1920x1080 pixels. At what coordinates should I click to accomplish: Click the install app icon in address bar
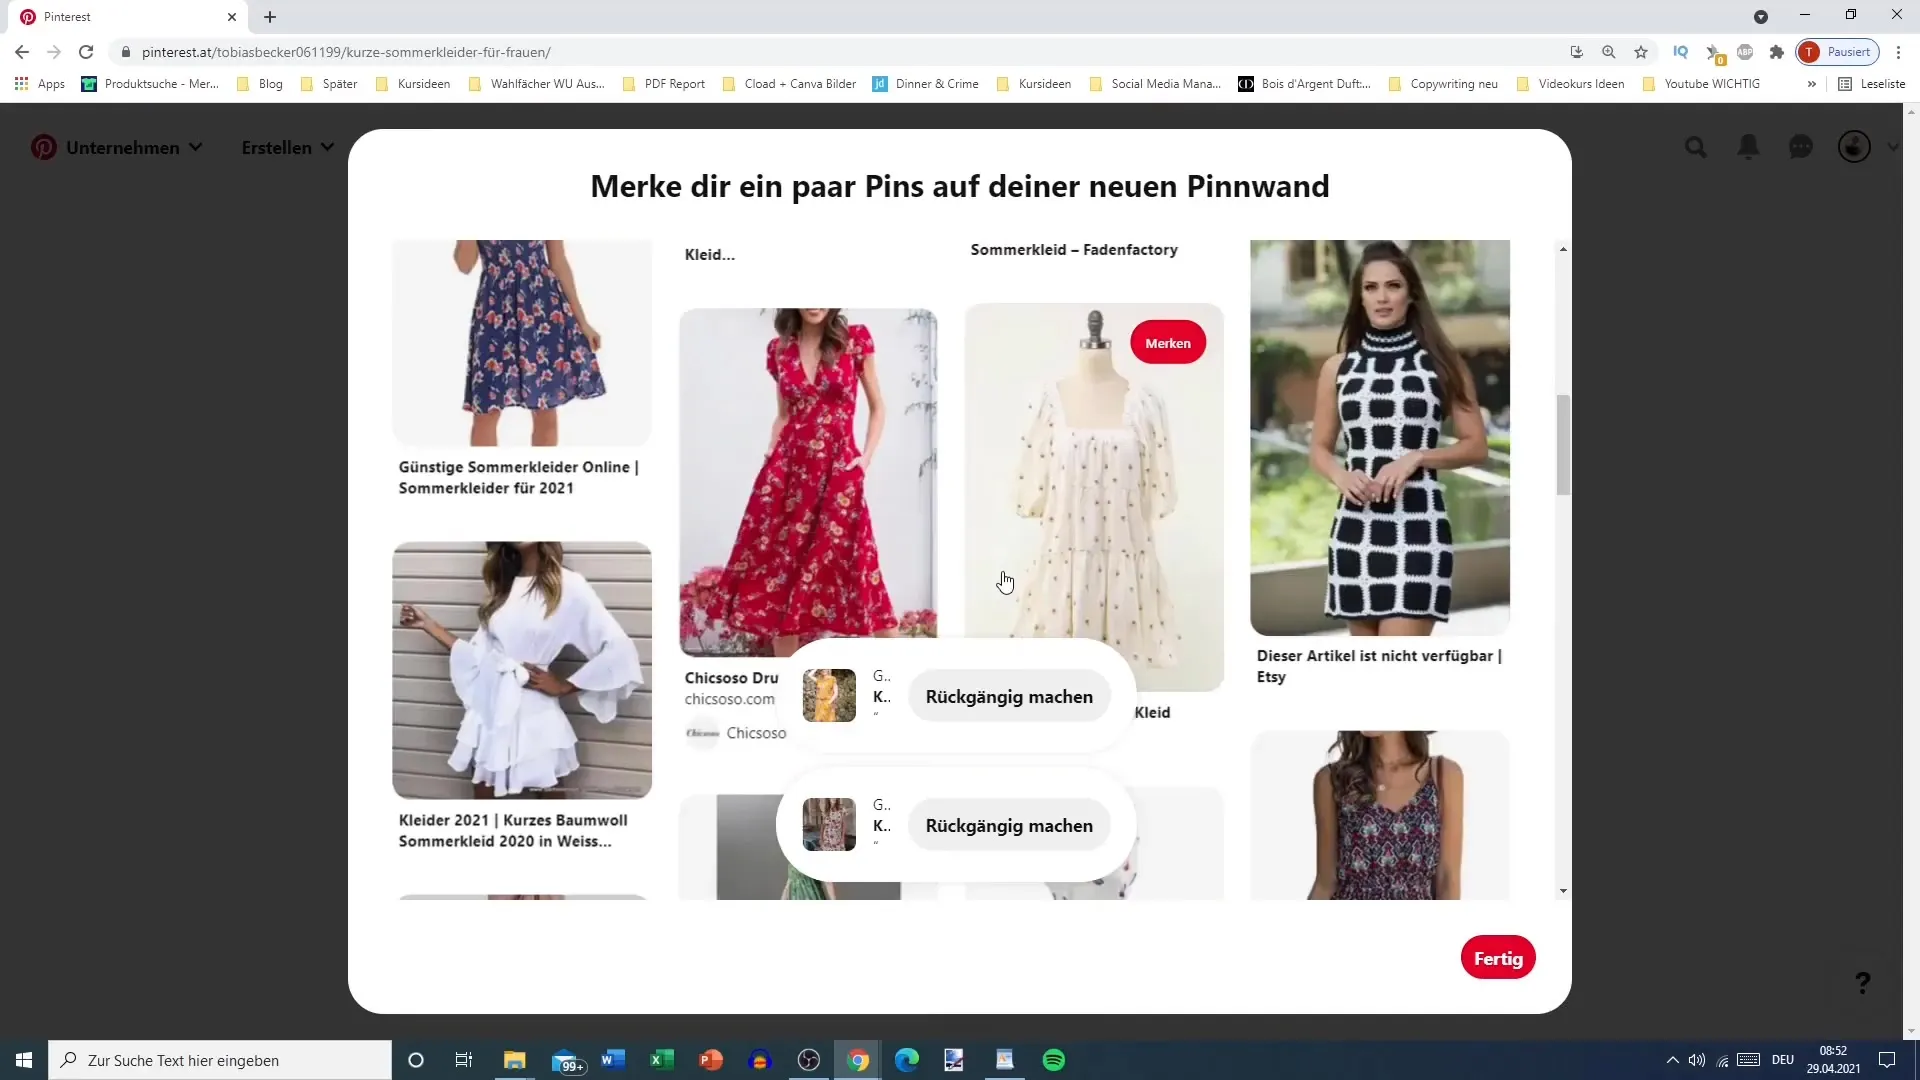tap(1577, 52)
